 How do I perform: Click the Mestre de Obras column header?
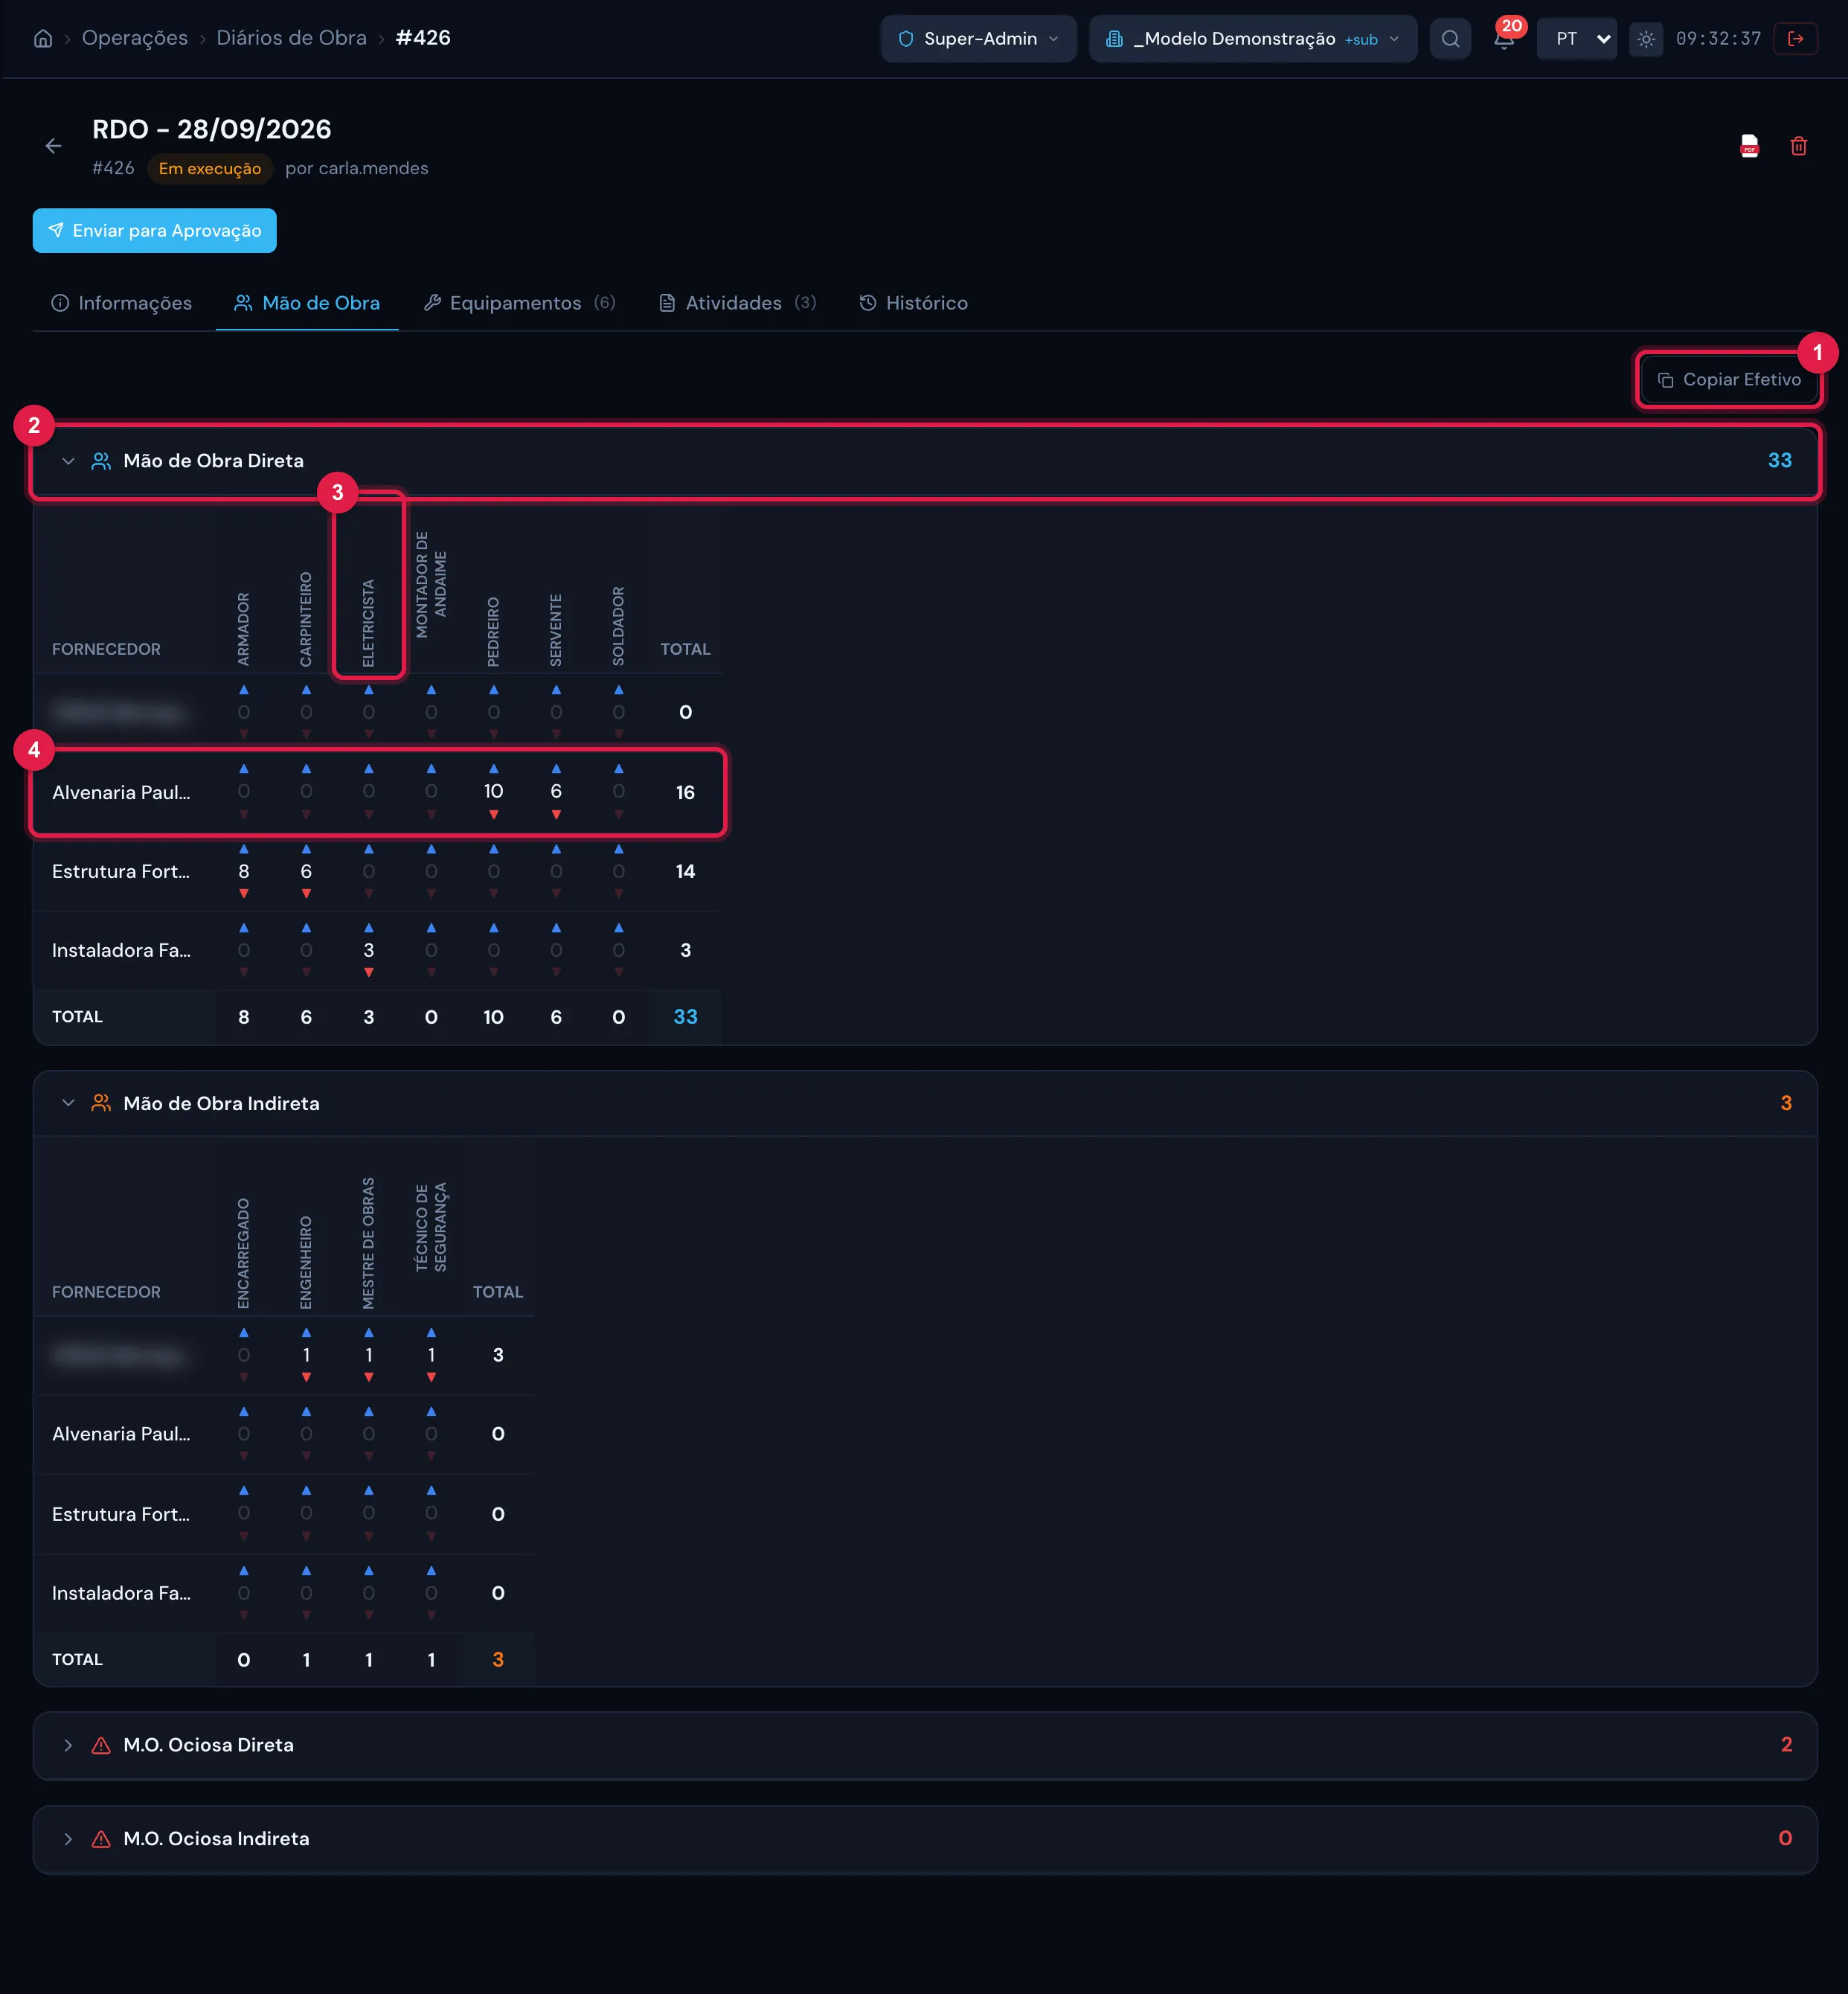(369, 1243)
